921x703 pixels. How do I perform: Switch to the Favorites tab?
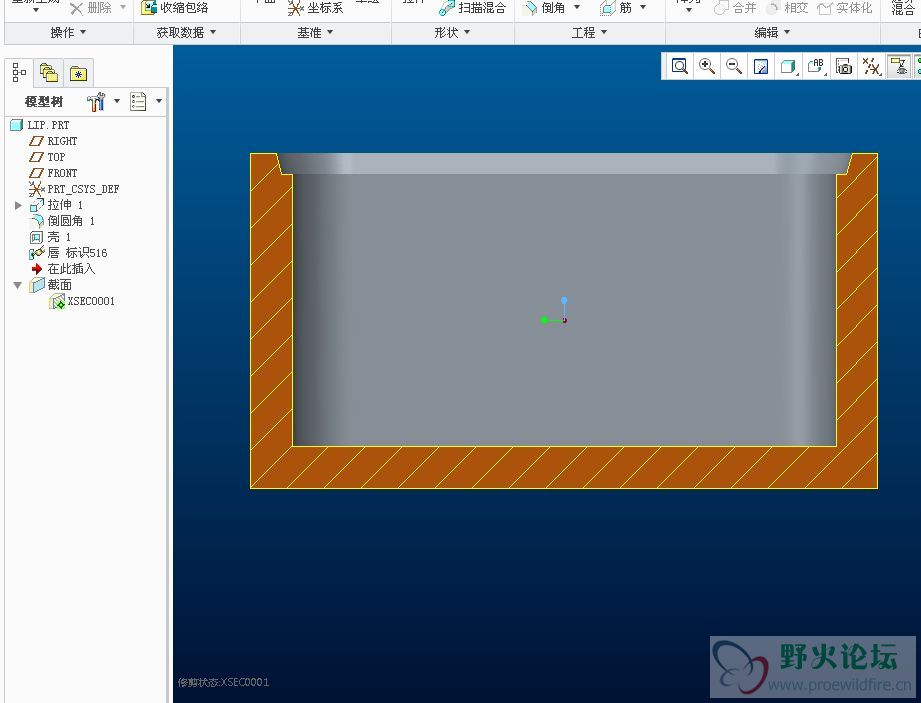coord(78,73)
